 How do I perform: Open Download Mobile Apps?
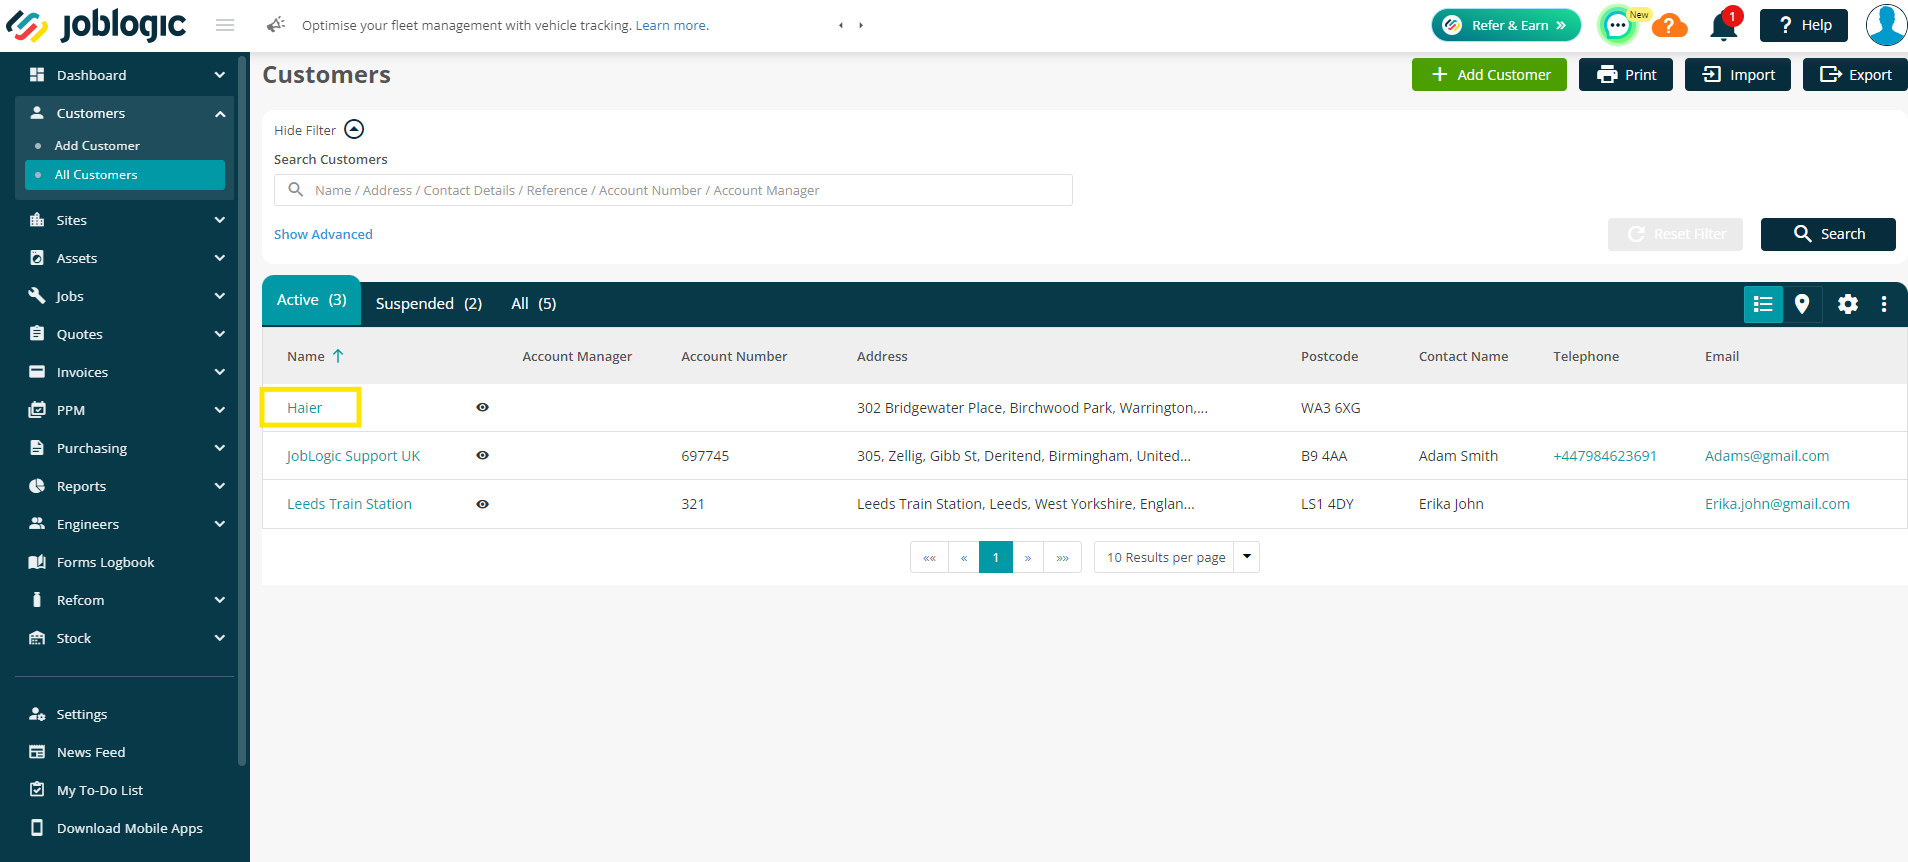coord(129,828)
